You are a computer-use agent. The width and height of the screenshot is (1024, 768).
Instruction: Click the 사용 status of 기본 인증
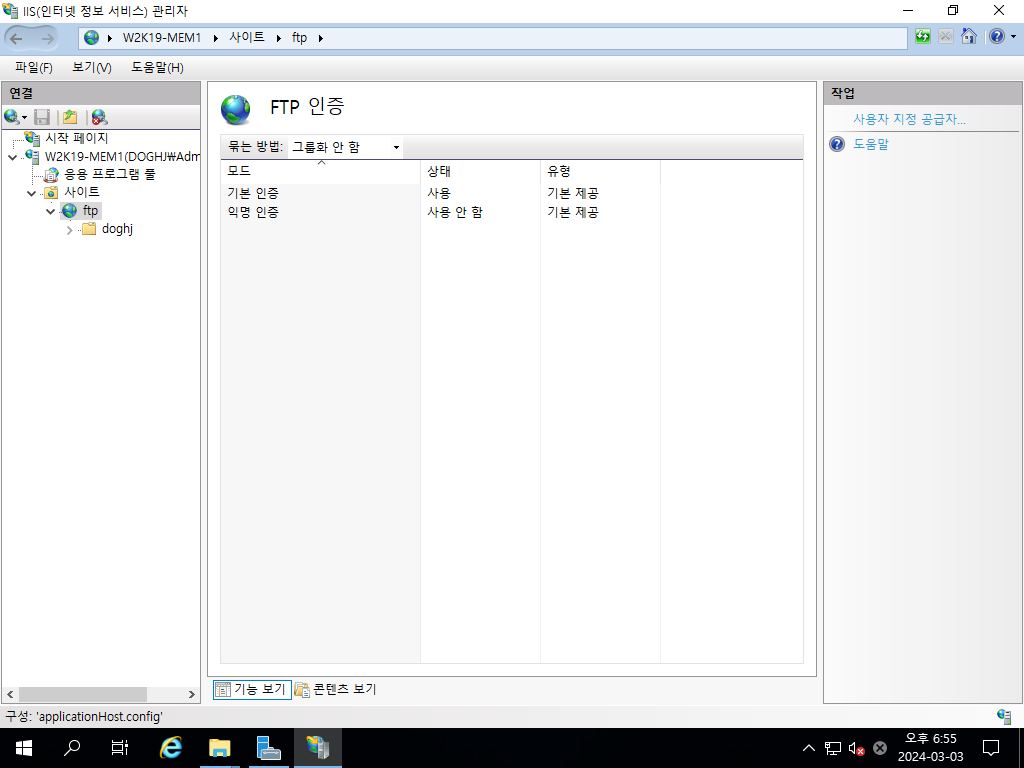click(439, 193)
